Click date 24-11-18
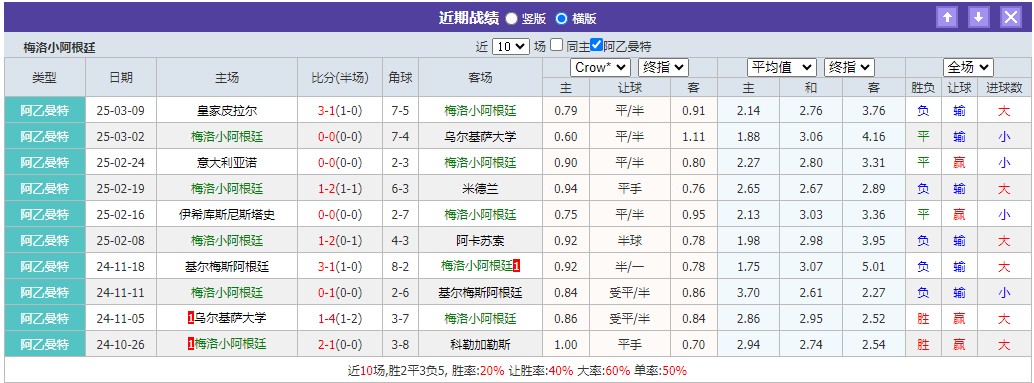The width and height of the screenshot is (1034, 383). point(121,266)
